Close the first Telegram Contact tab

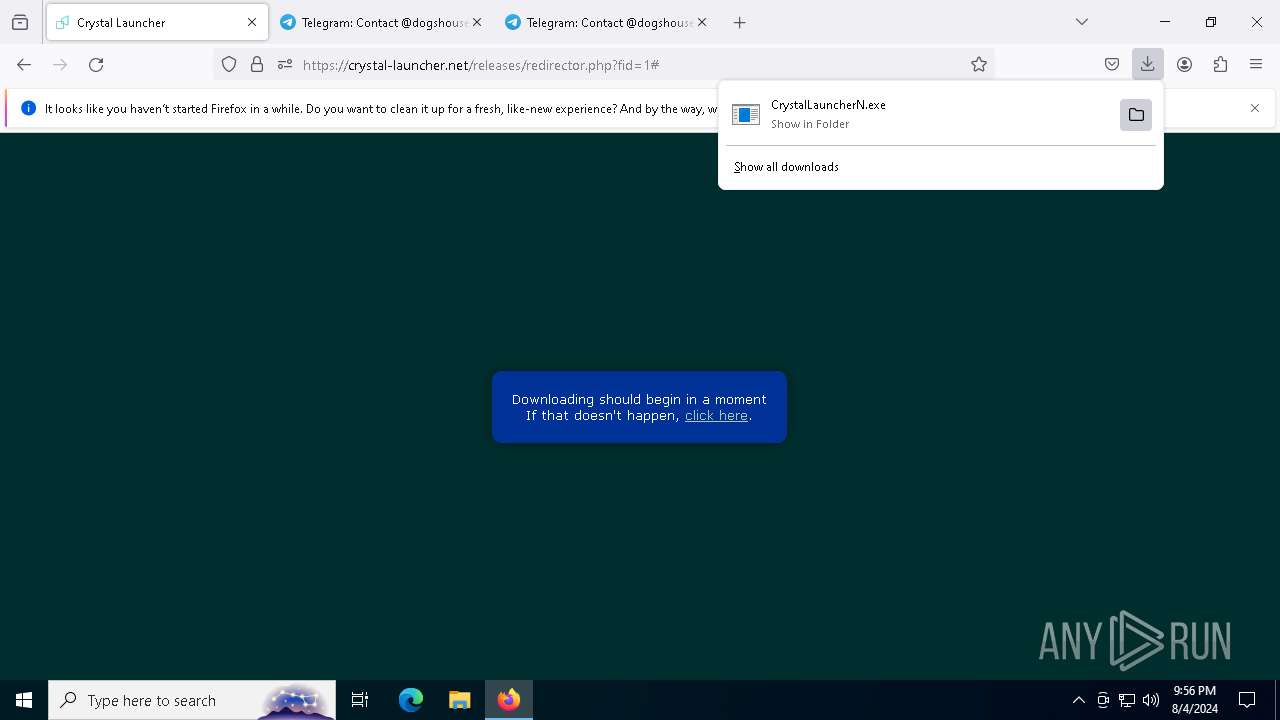tap(477, 22)
